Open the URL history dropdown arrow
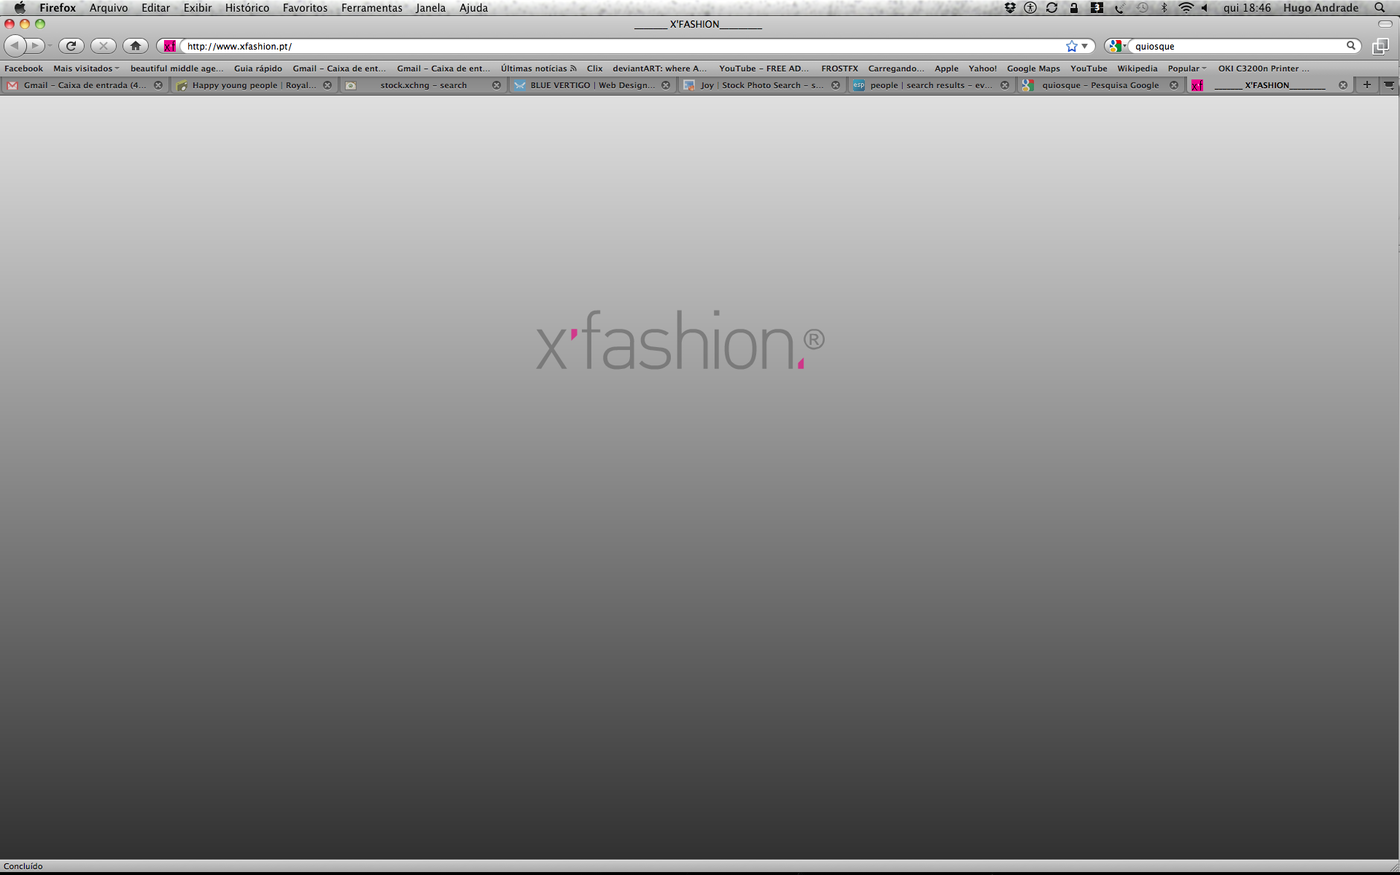1400x875 pixels. point(1085,46)
